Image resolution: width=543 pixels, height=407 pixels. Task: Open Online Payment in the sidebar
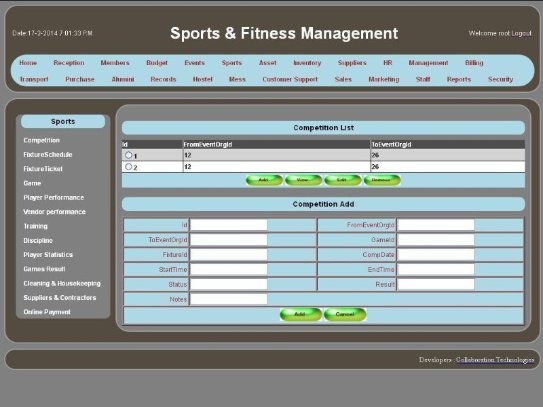click(x=47, y=312)
